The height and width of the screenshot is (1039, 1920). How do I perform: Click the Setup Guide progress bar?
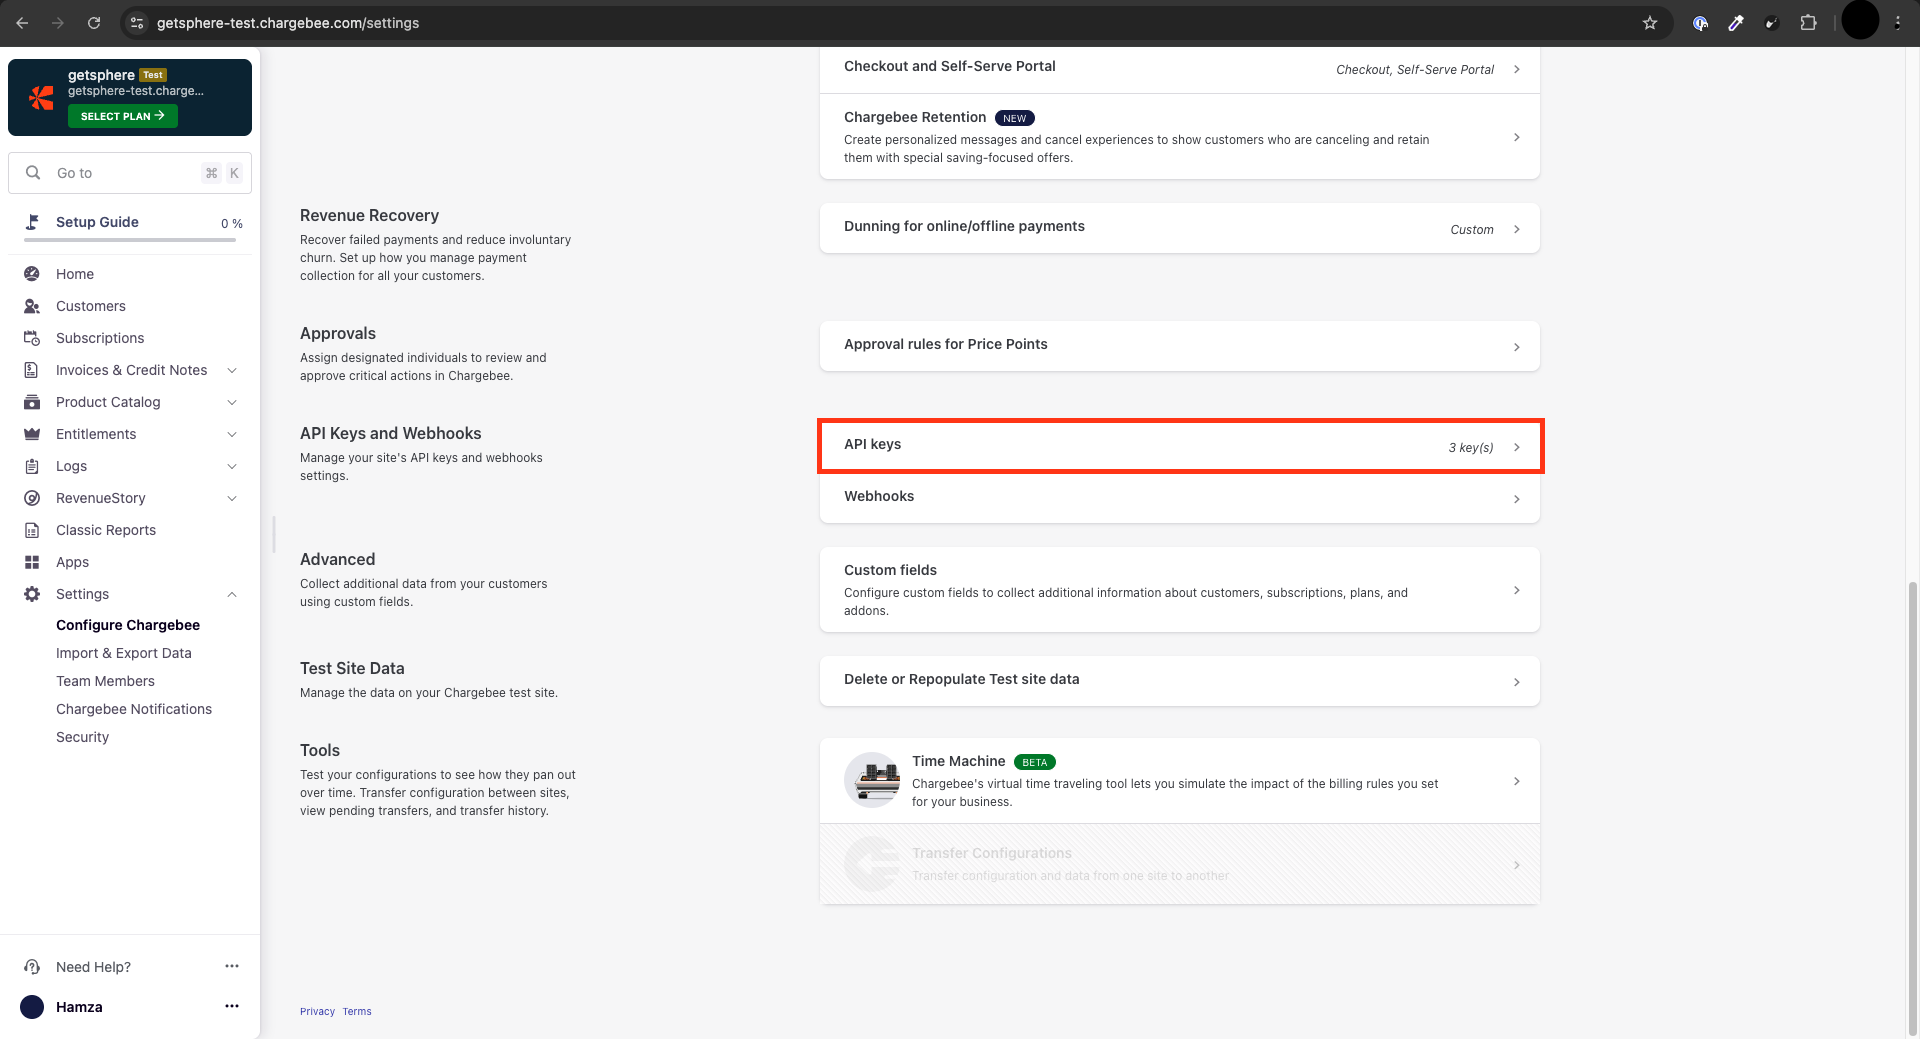click(x=130, y=240)
